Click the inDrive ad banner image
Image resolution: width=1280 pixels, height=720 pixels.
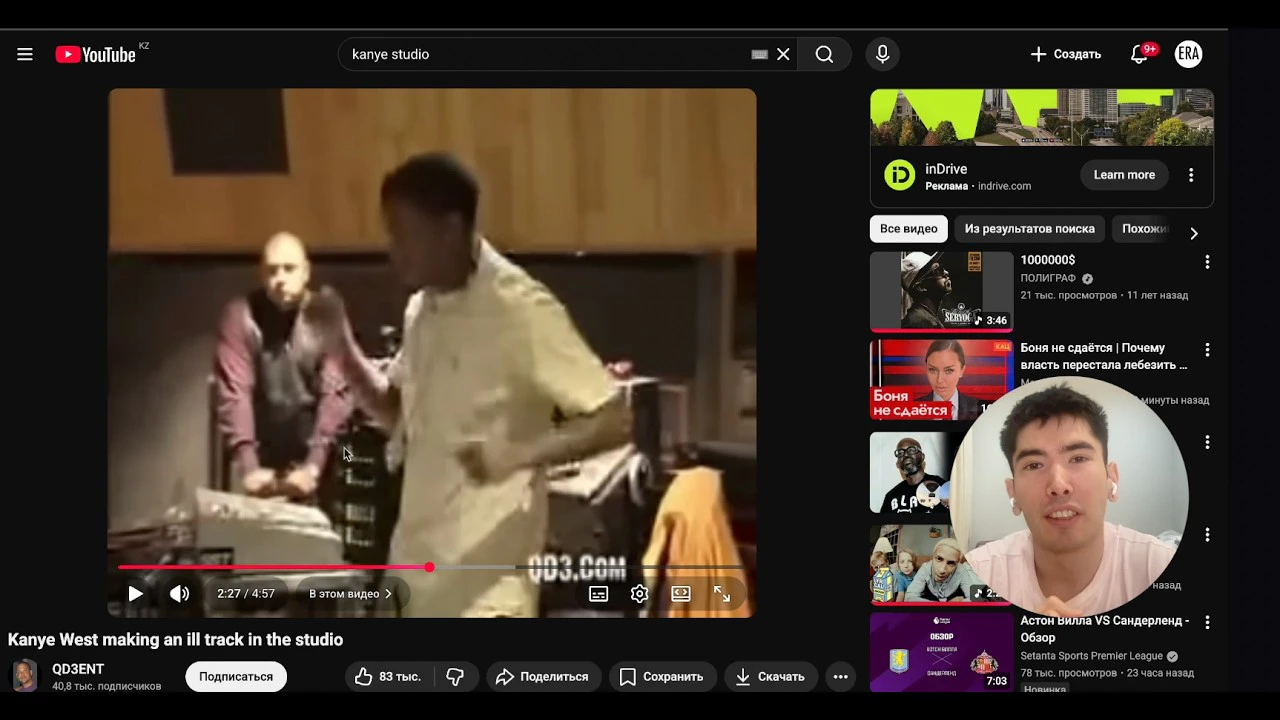click(x=1042, y=118)
